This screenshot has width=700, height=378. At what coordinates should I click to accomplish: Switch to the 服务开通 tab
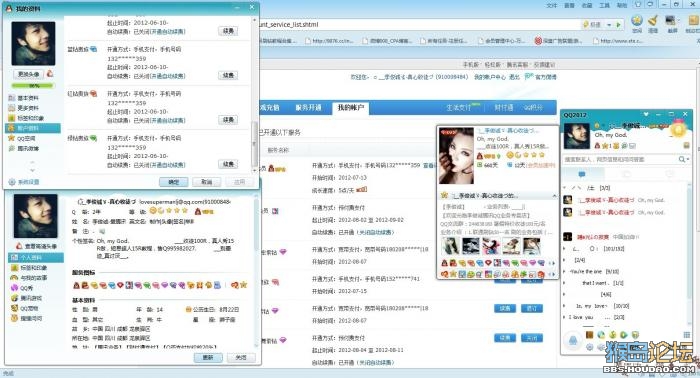308,108
